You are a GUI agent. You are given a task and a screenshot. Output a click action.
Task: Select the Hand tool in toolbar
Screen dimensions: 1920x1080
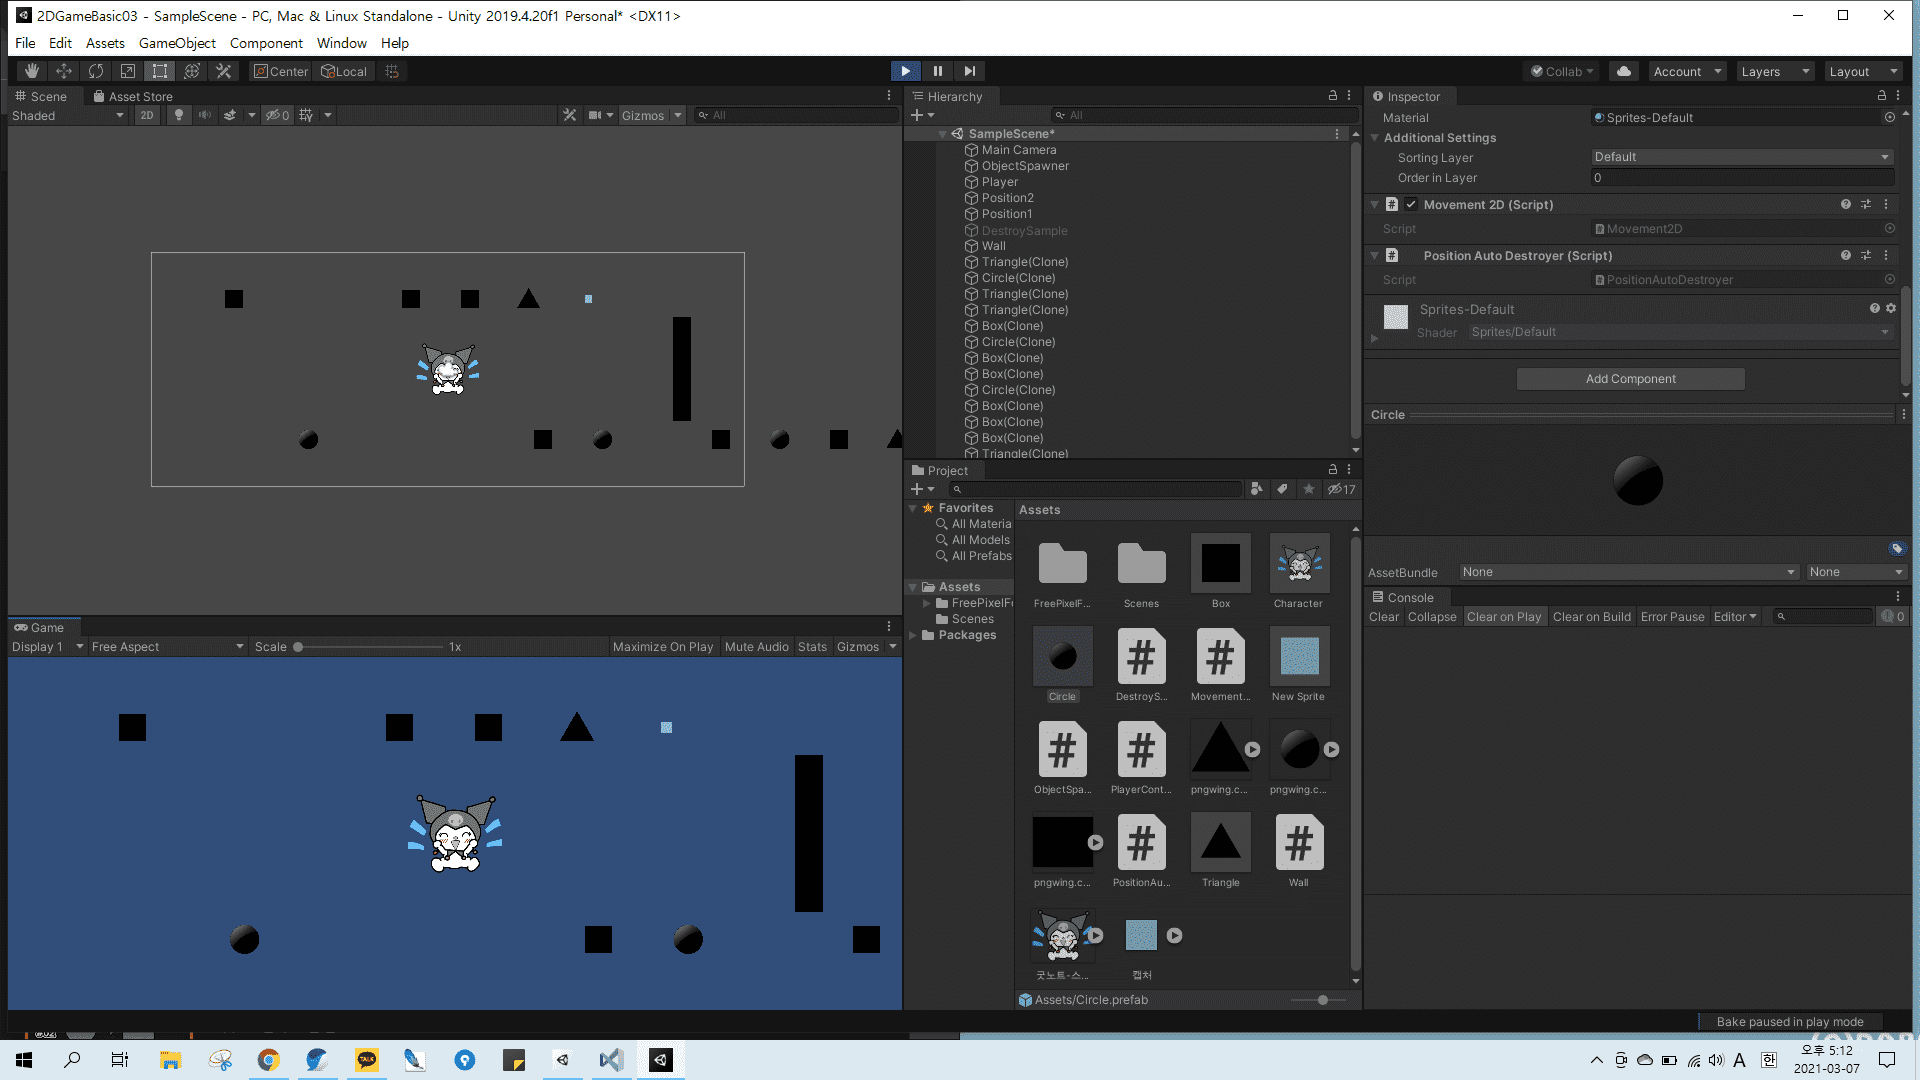[x=32, y=71]
